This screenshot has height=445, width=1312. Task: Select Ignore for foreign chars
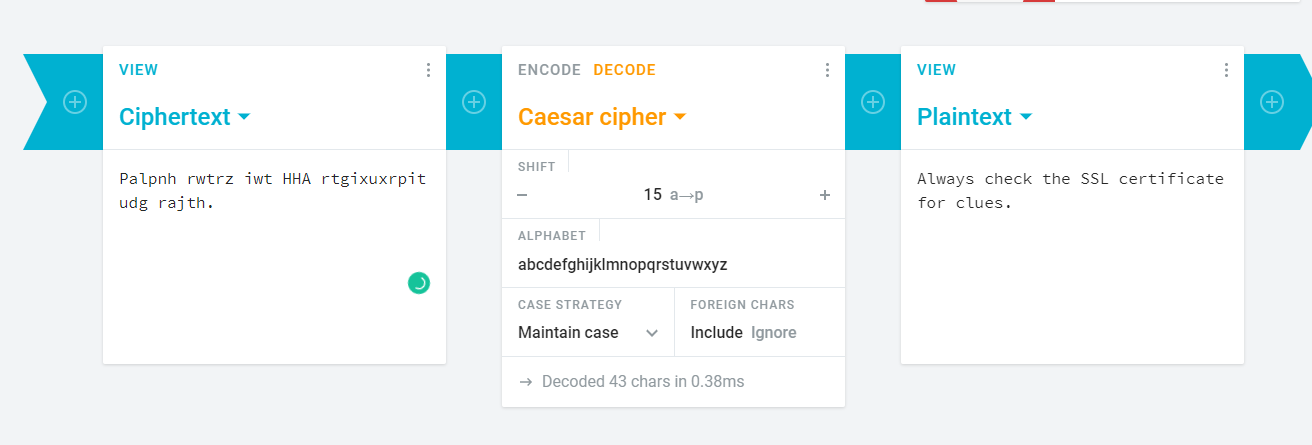coord(774,333)
